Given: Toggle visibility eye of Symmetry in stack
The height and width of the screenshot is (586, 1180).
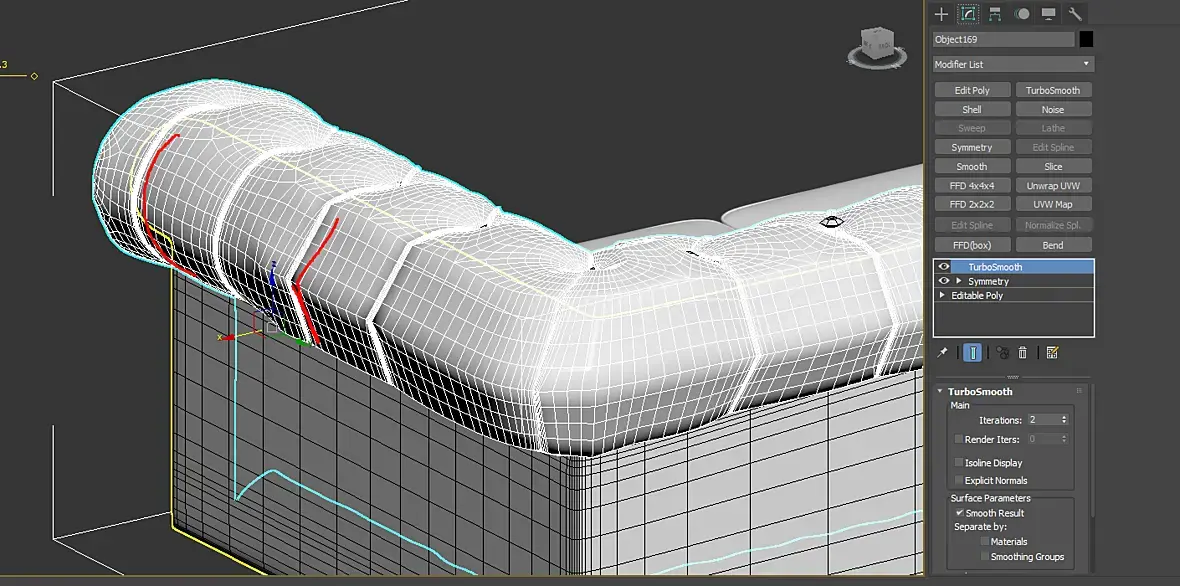Looking at the screenshot, I should 944,281.
